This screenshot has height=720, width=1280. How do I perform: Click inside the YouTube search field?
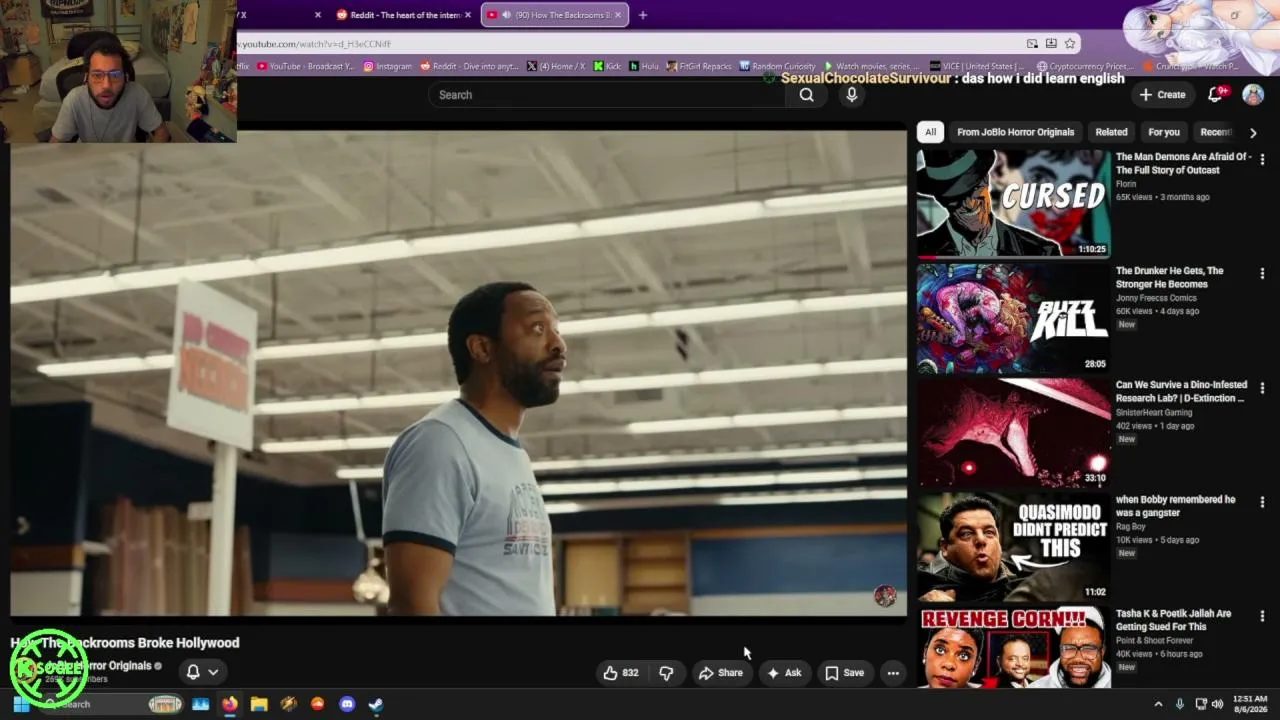pos(607,95)
